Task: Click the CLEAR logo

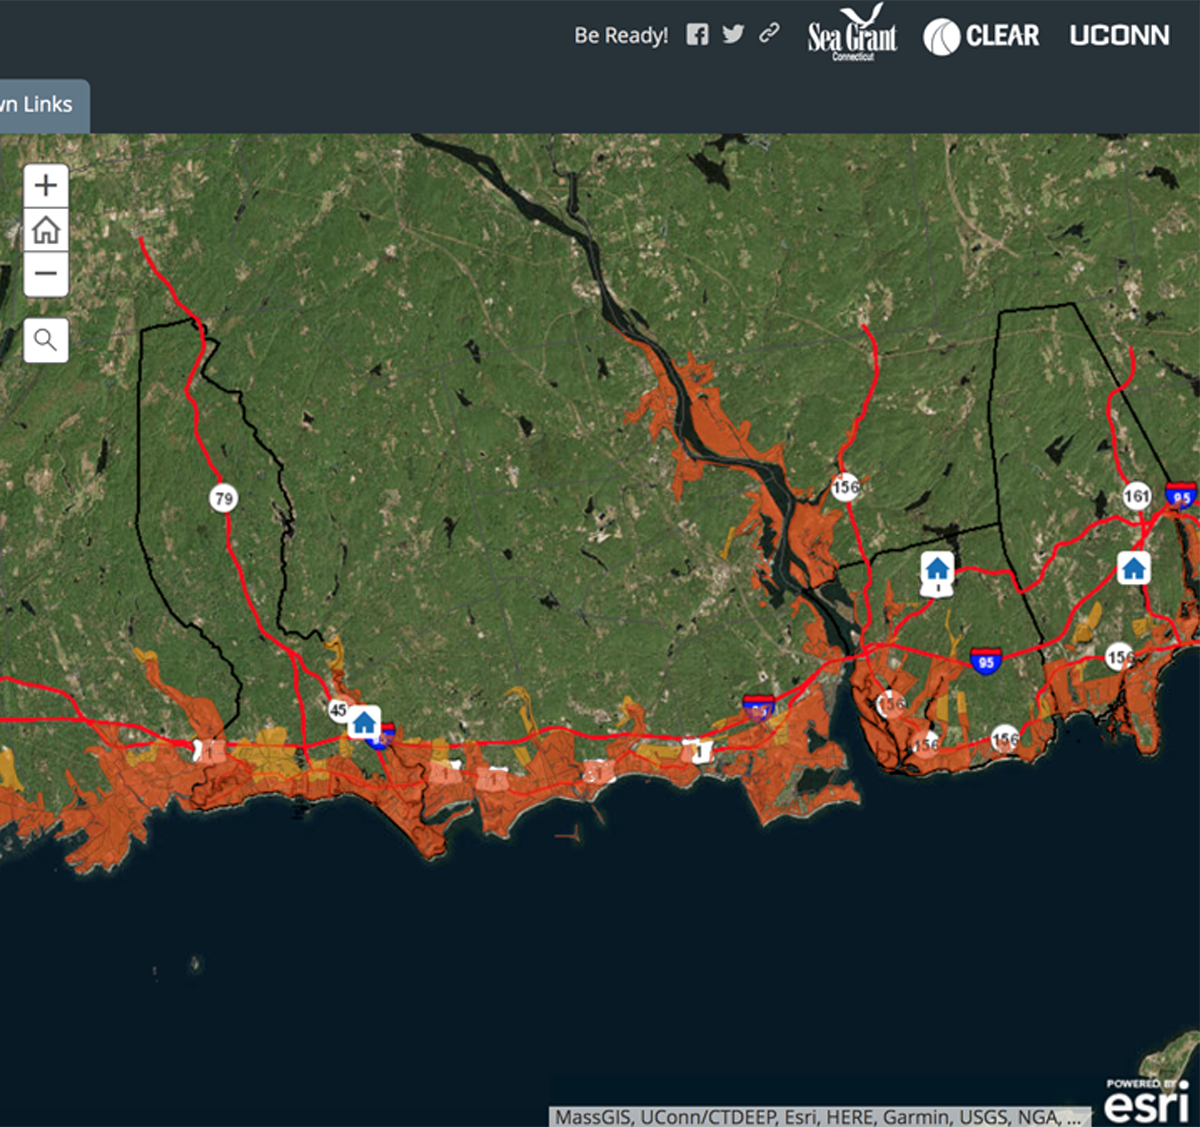Action: pyautogui.click(x=983, y=35)
